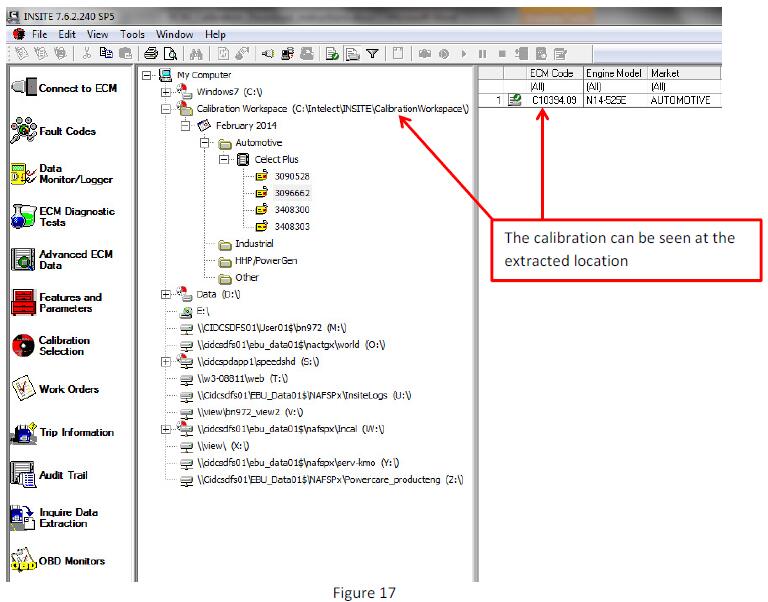This screenshot has width=768, height=602.
Task: Open the Tools menu
Action: 132,34
